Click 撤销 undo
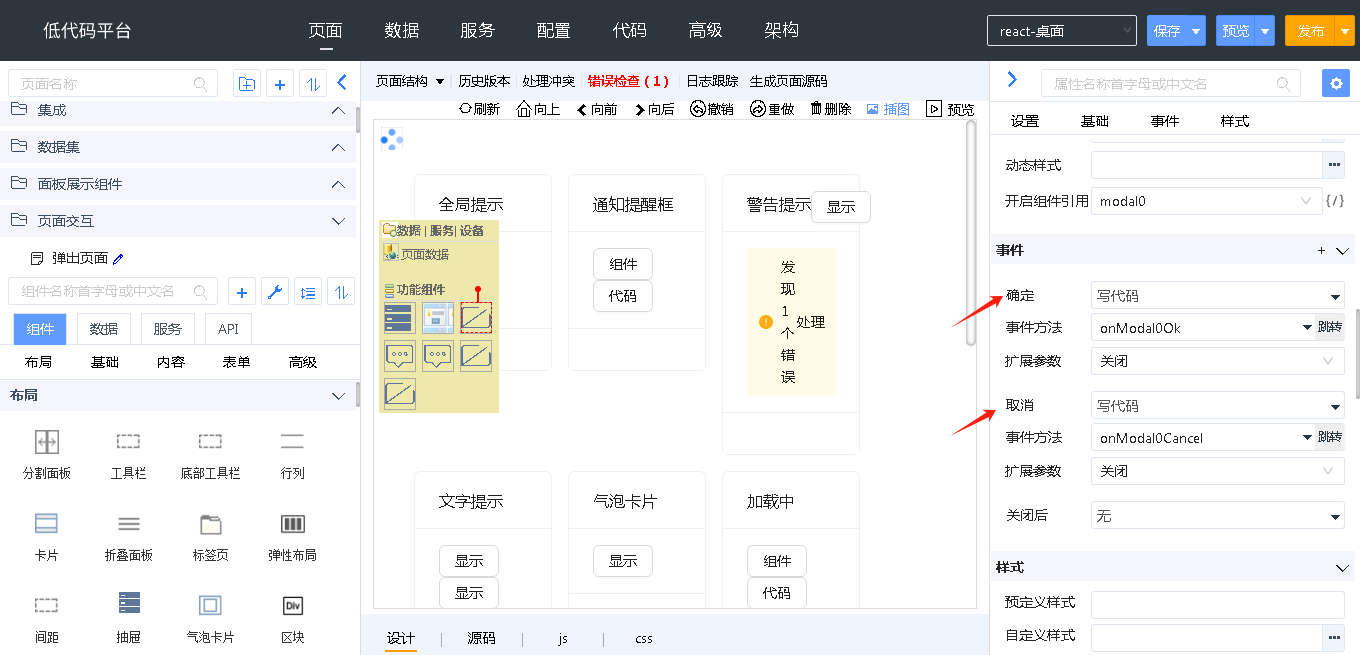Image resolution: width=1360 pixels, height=655 pixels. [x=712, y=109]
